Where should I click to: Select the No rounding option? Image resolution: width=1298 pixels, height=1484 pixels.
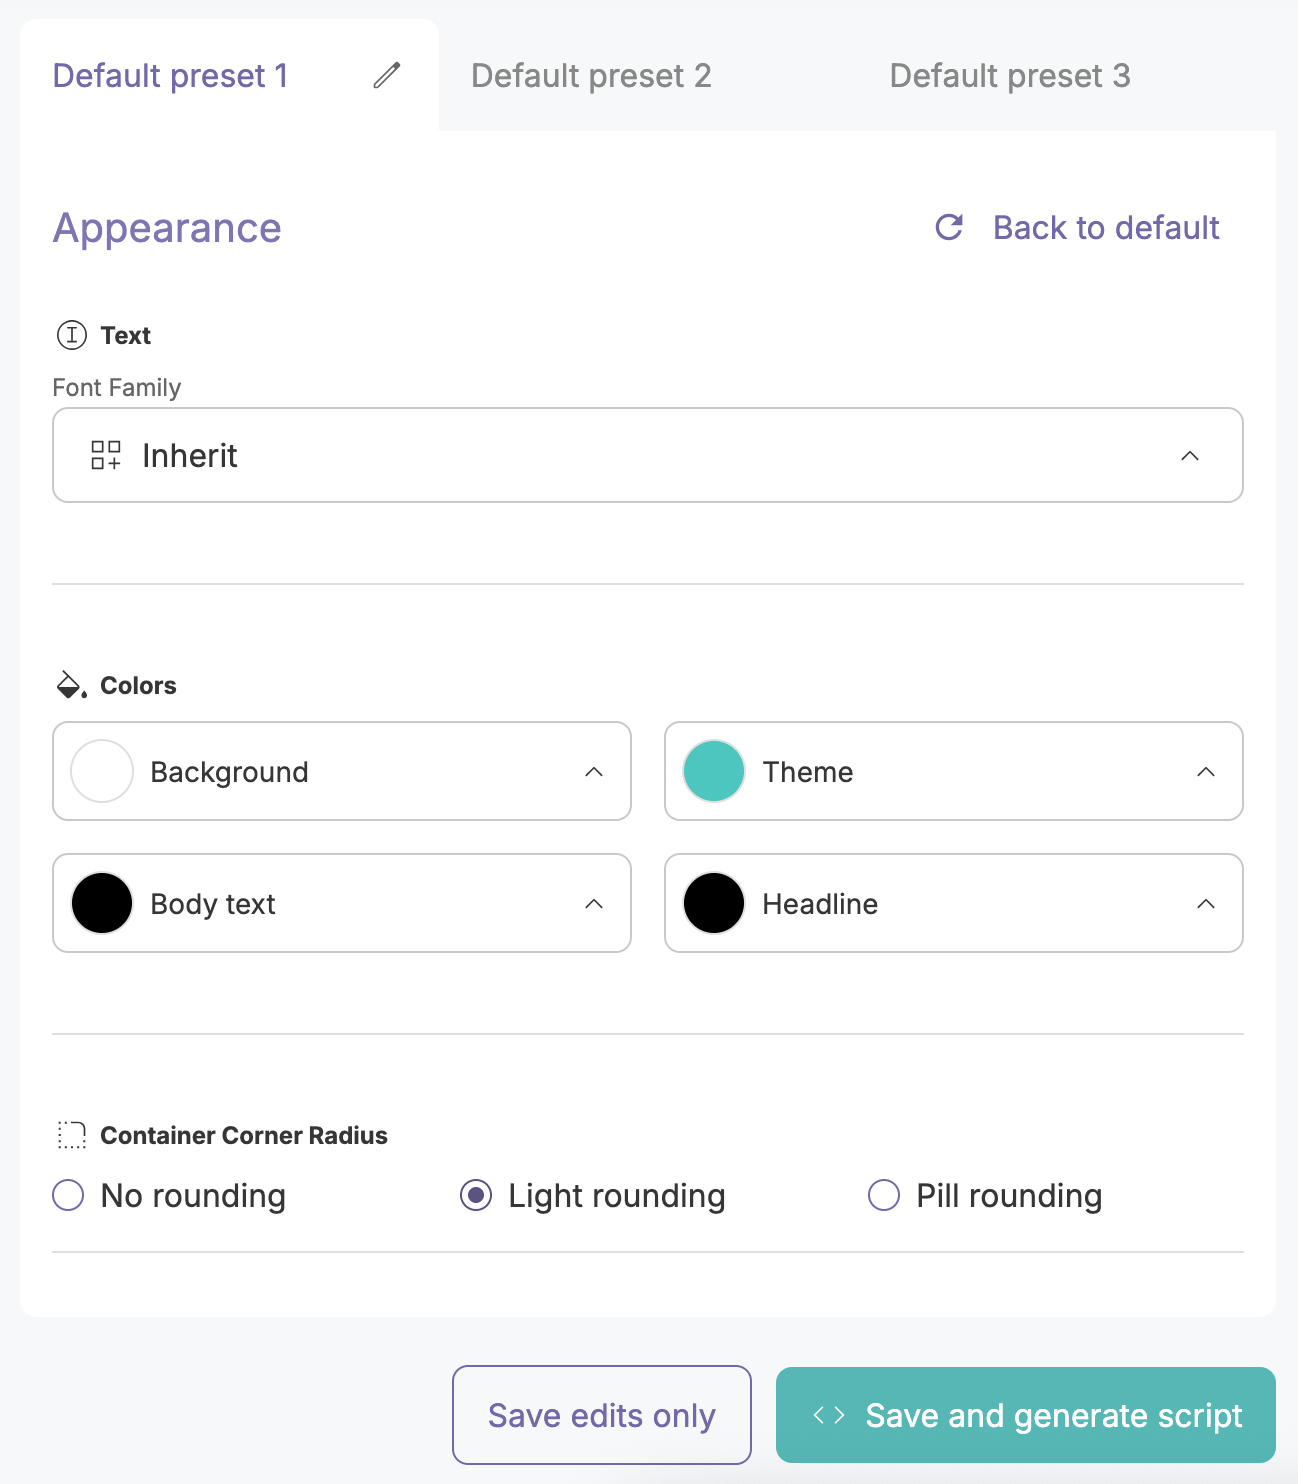click(x=68, y=1195)
